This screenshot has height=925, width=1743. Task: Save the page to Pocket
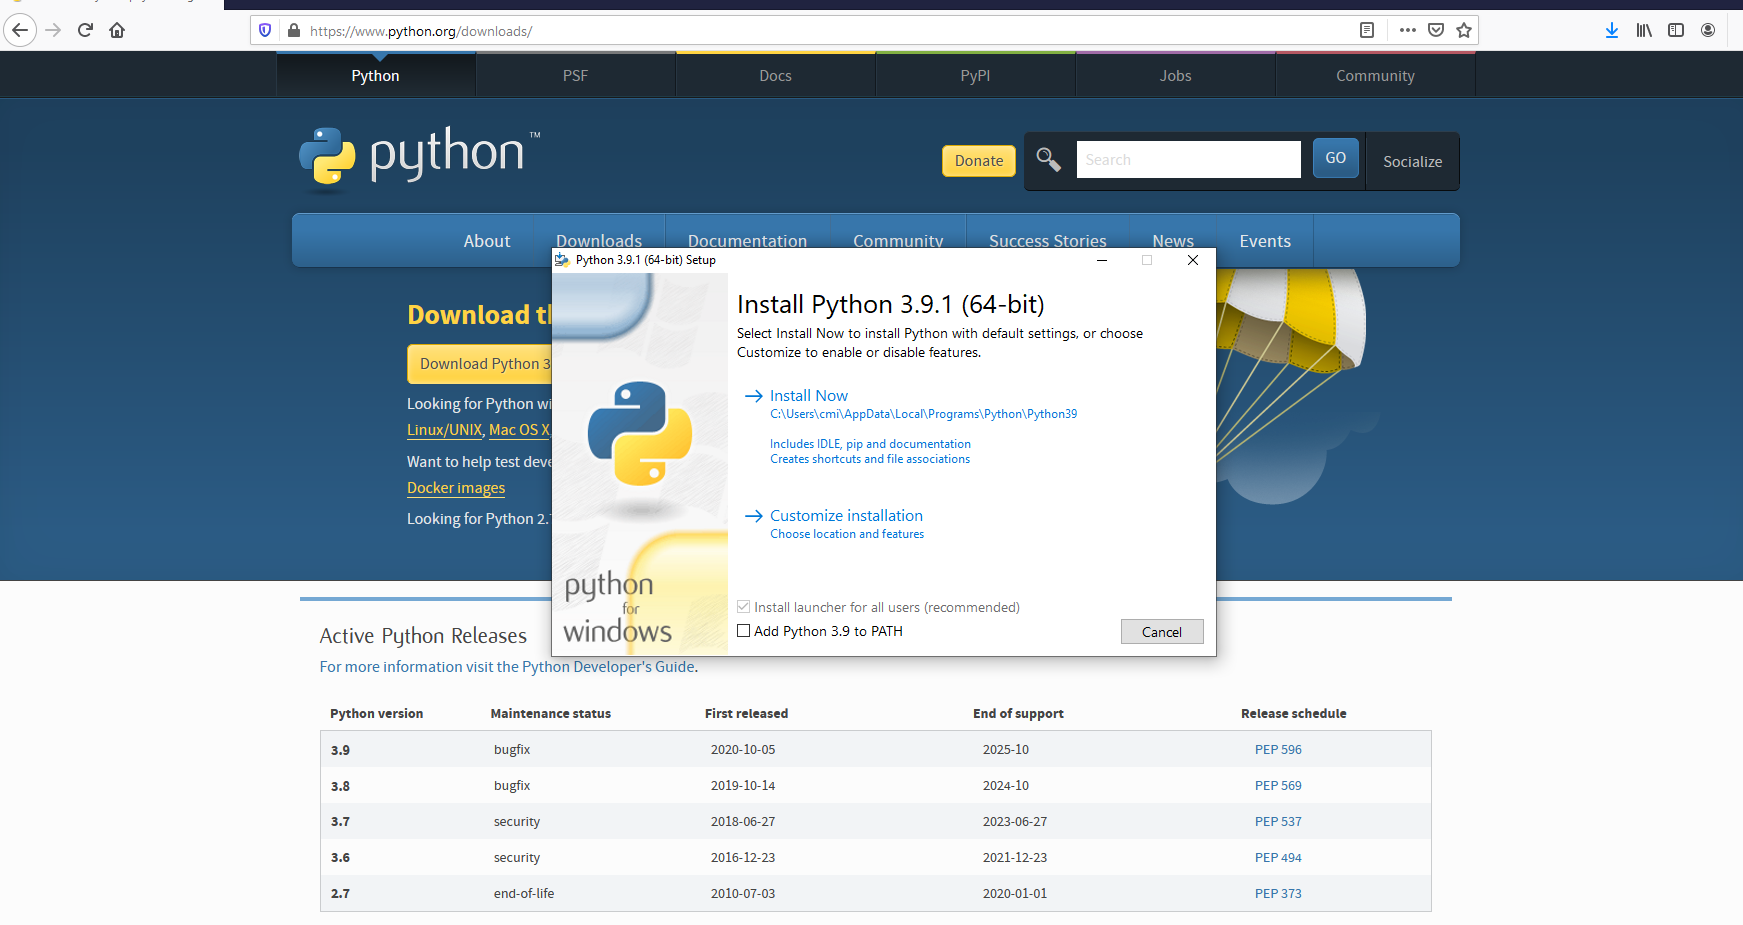click(x=1435, y=30)
